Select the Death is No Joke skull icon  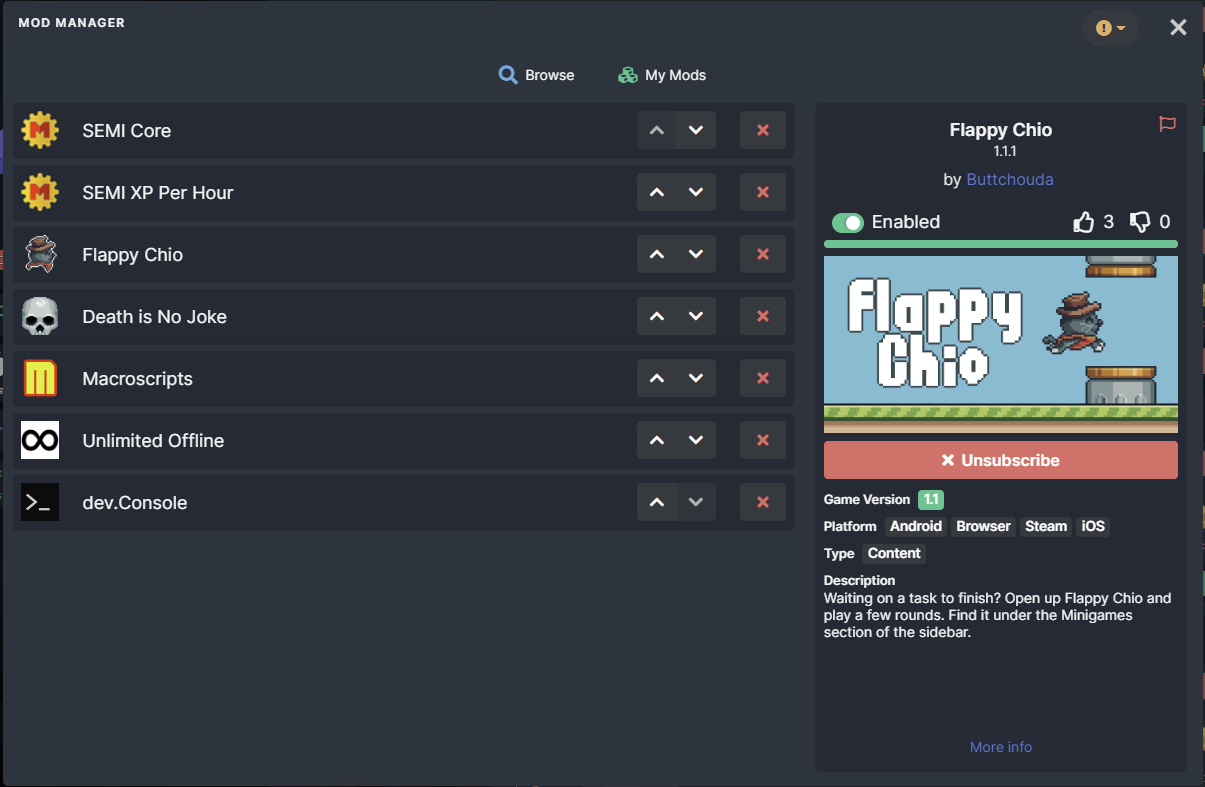[x=40, y=317]
